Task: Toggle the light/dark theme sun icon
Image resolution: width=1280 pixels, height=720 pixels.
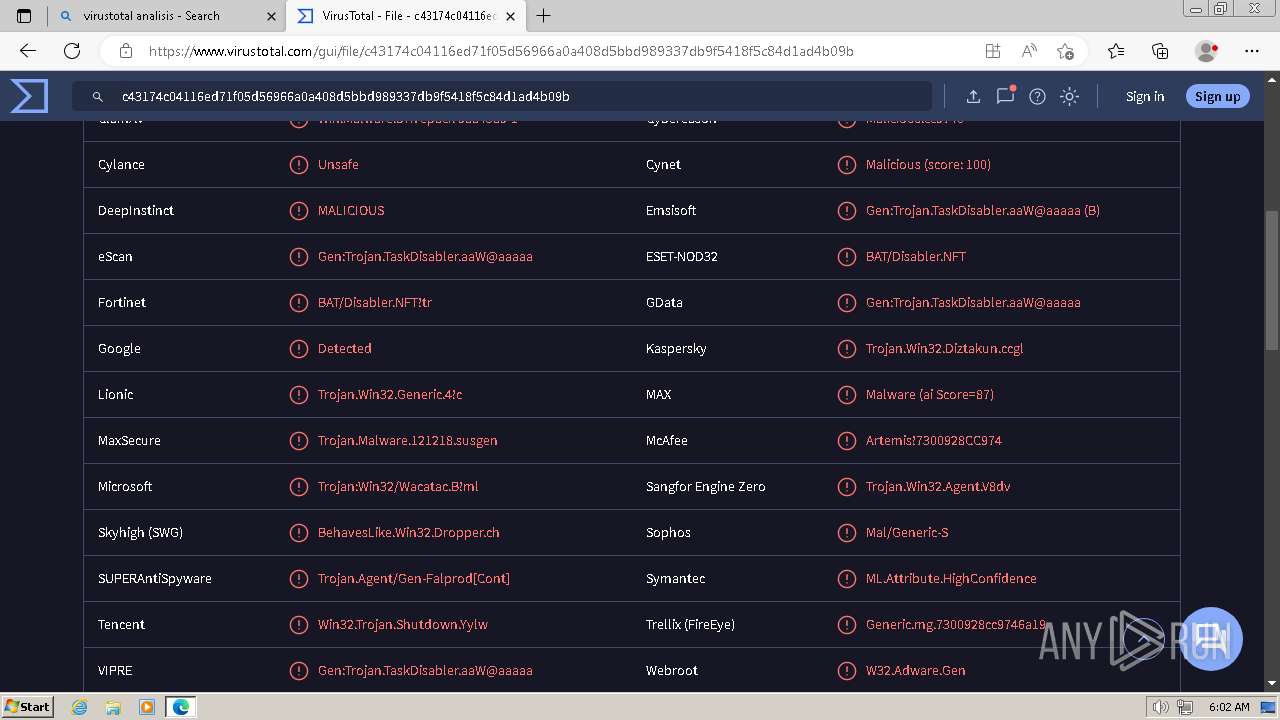Action: pyautogui.click(x=1069, y=96)
